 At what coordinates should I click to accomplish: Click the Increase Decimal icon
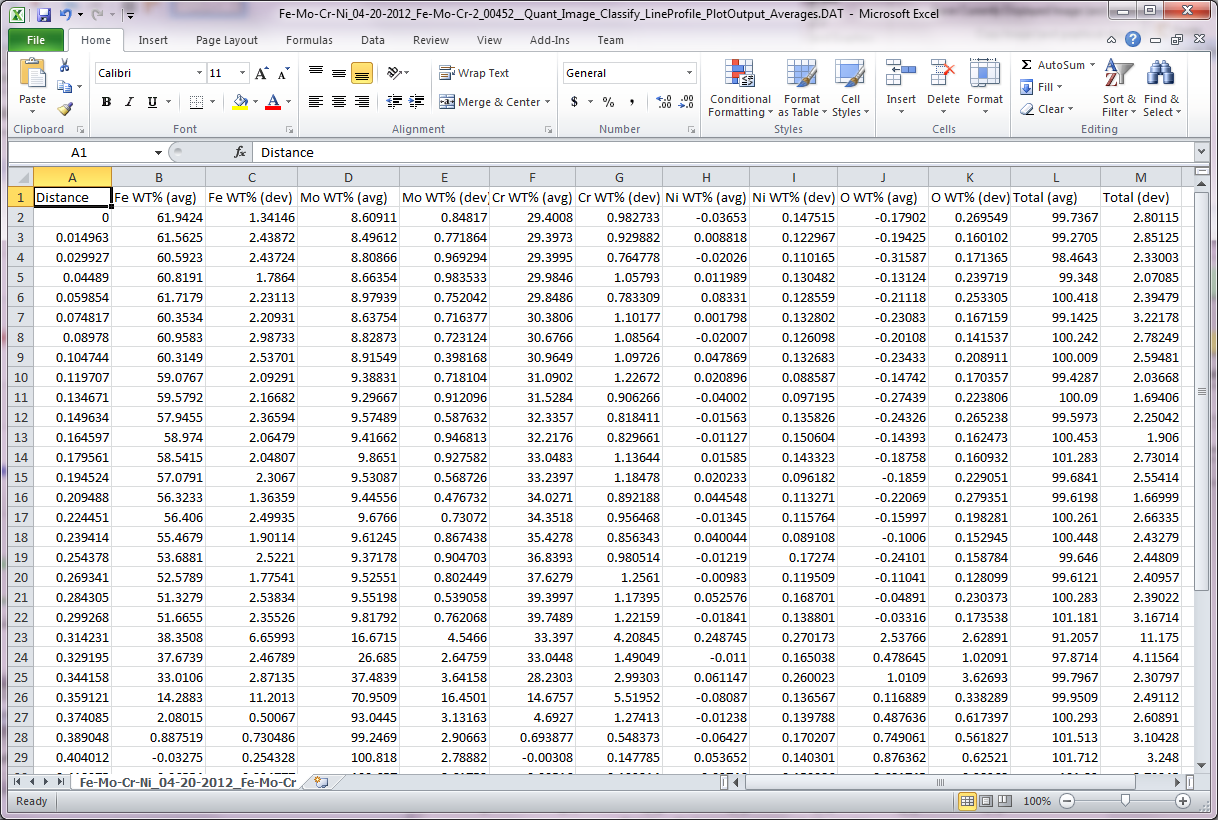click(x=663, y=102)
